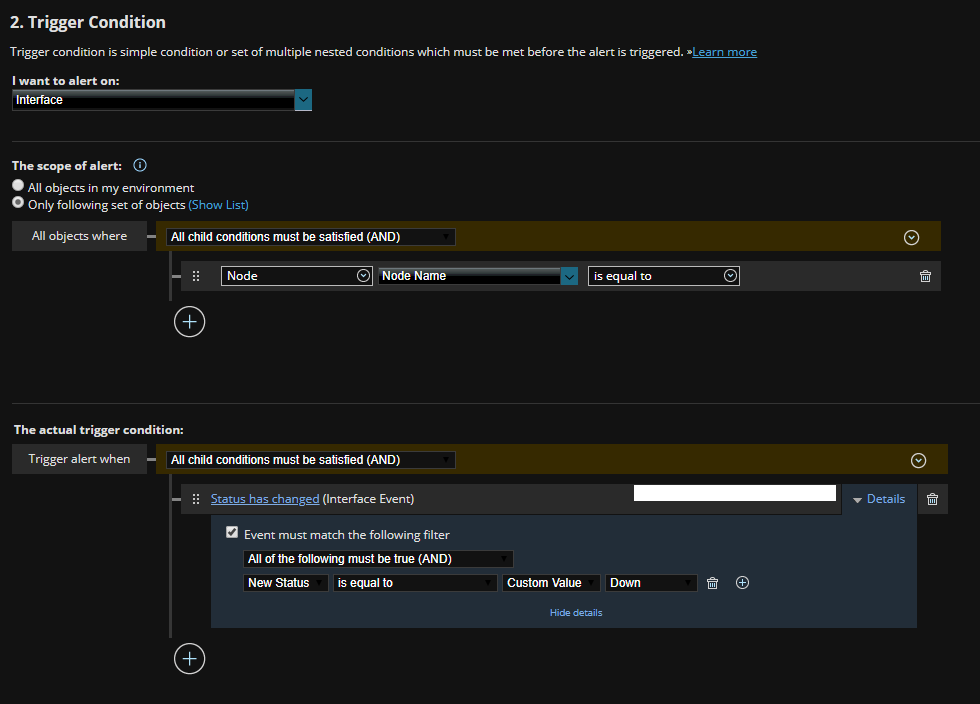Open the scope 'is equal to' operator dropdown
The image size is (980, 704).
(x=730, y=276)
